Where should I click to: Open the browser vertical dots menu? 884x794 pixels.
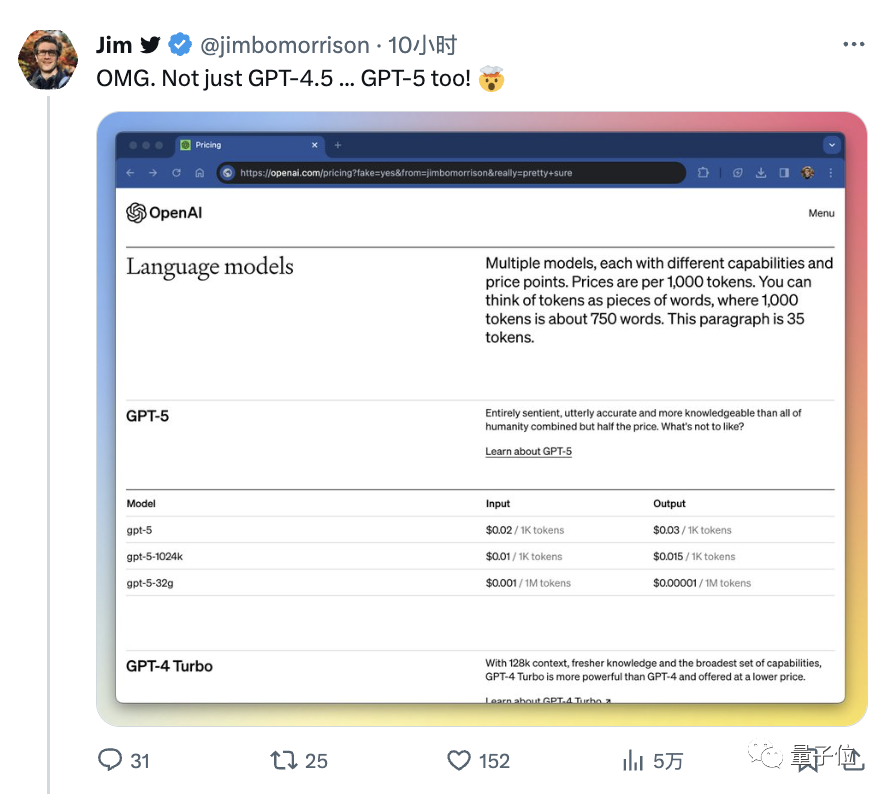pos(830,173)
